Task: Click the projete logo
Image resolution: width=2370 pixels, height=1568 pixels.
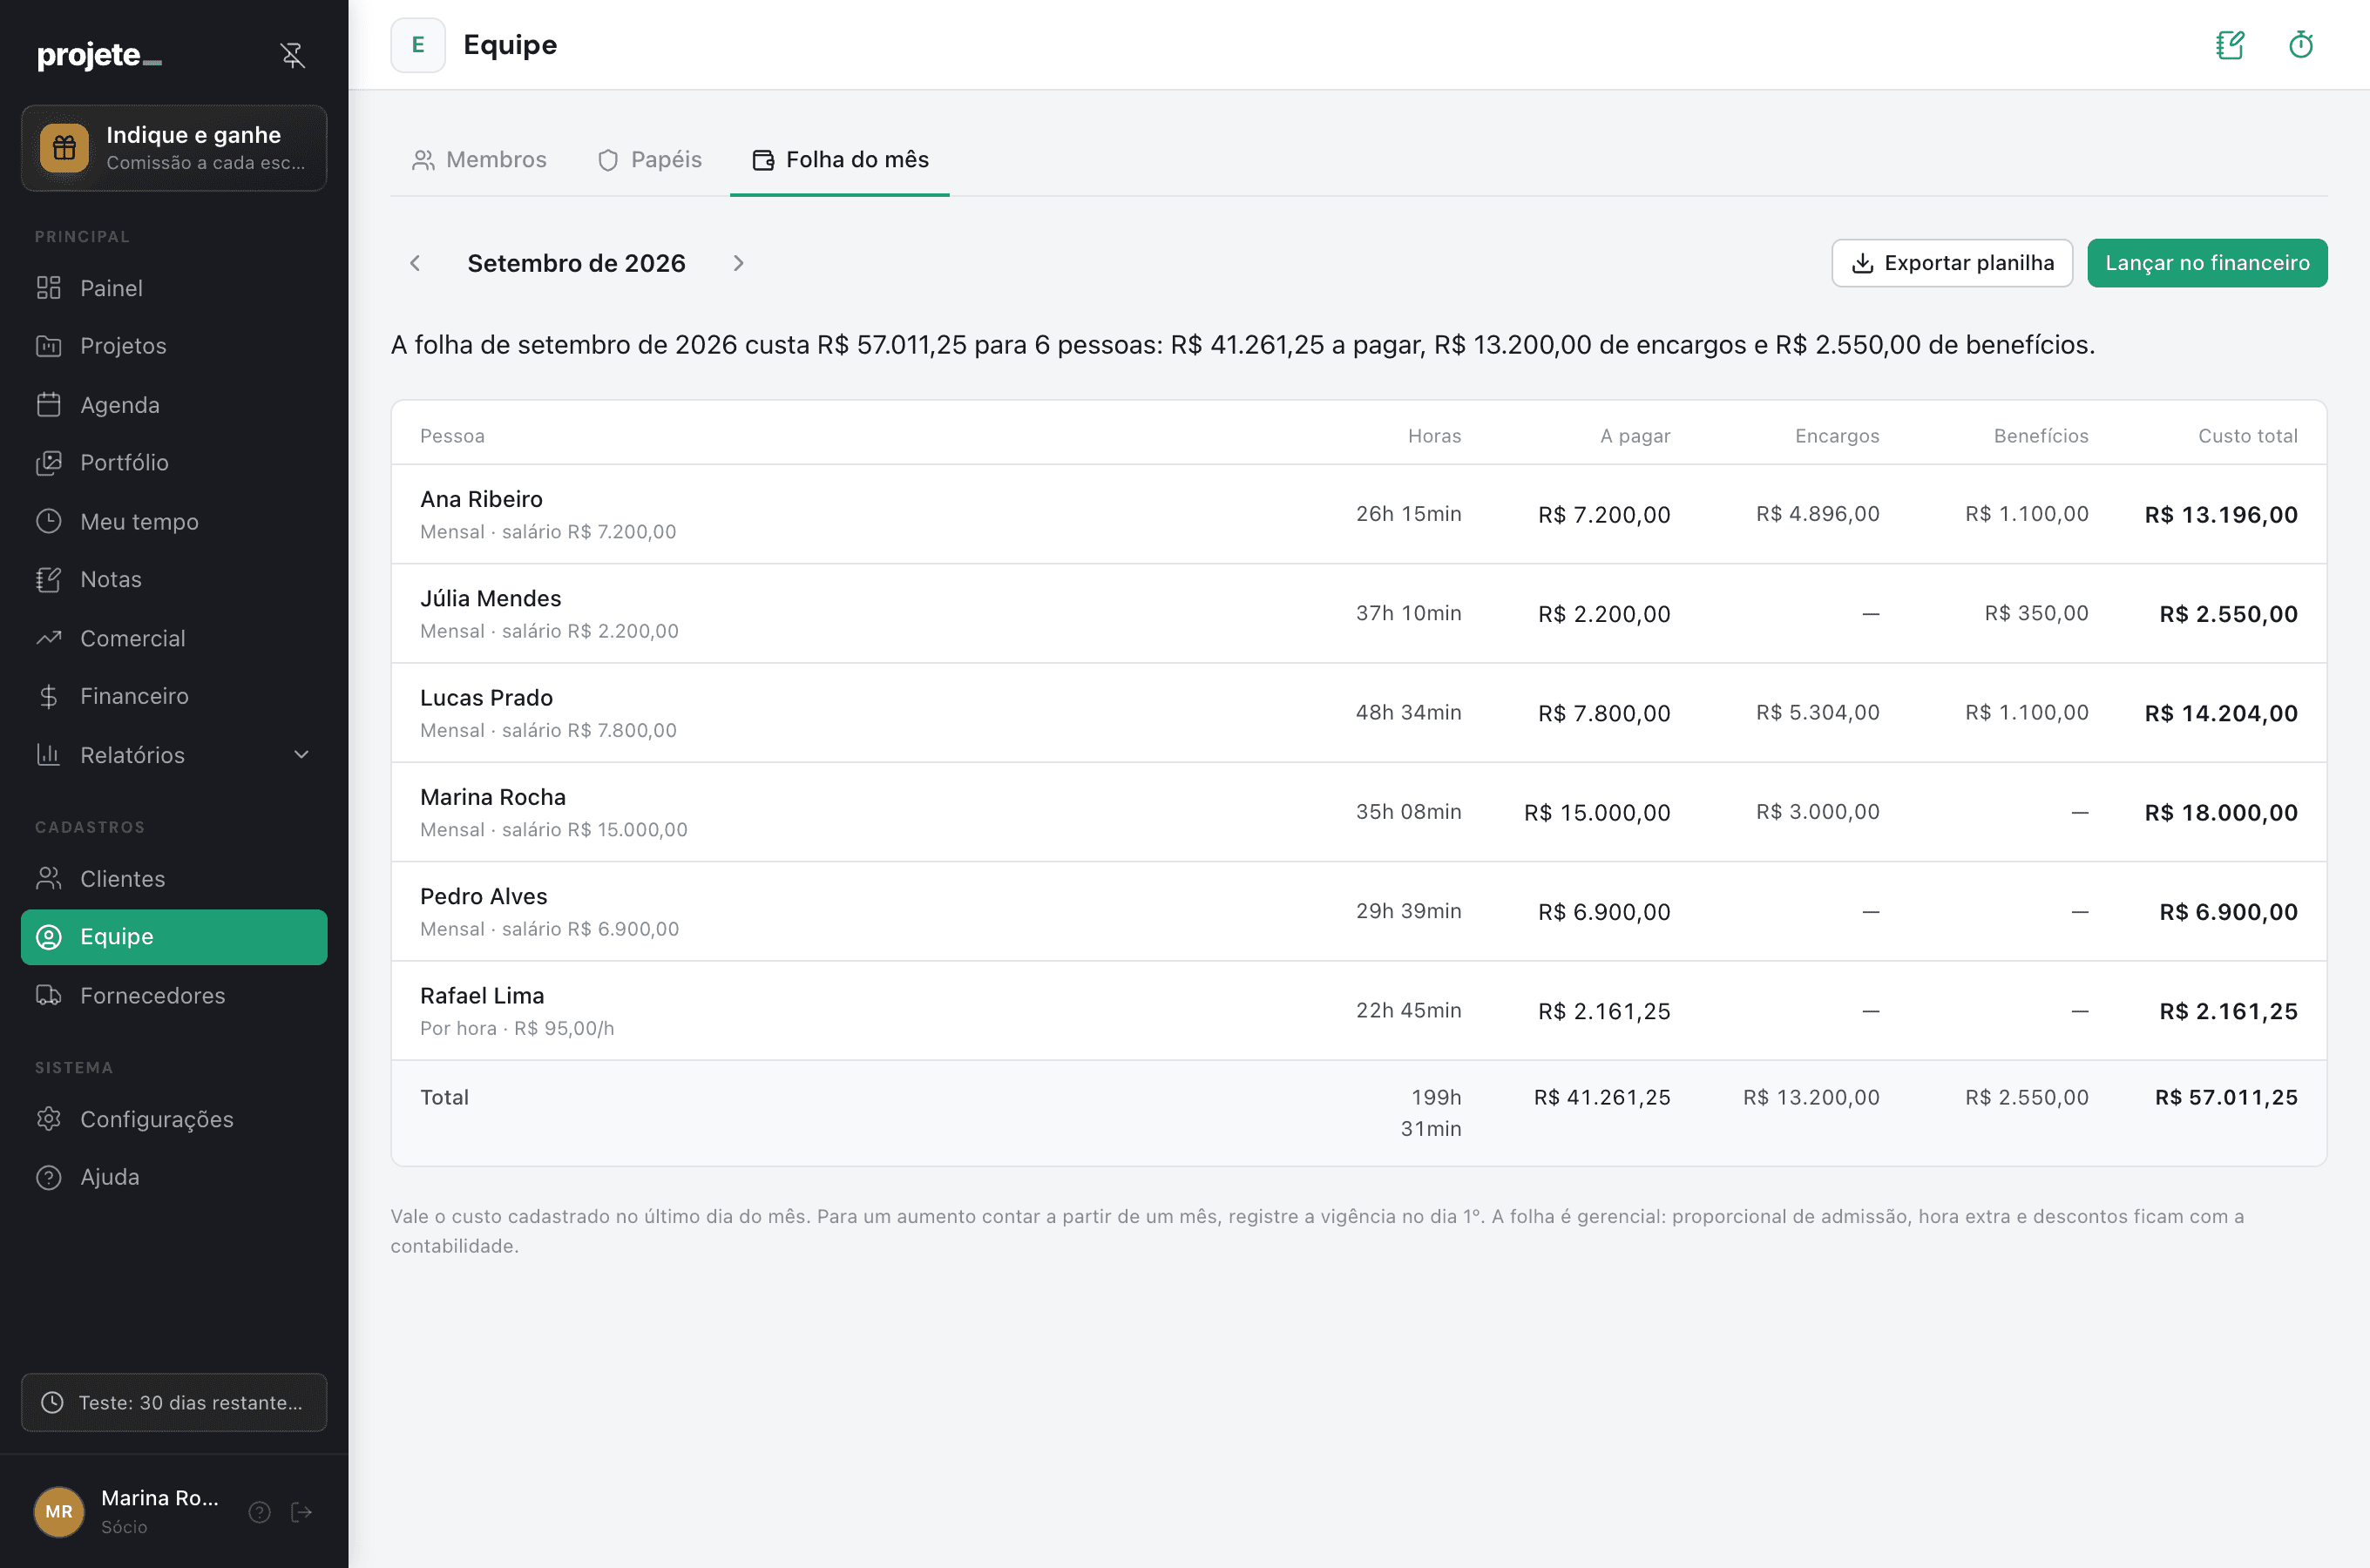Action: click(x=99, y=55)
